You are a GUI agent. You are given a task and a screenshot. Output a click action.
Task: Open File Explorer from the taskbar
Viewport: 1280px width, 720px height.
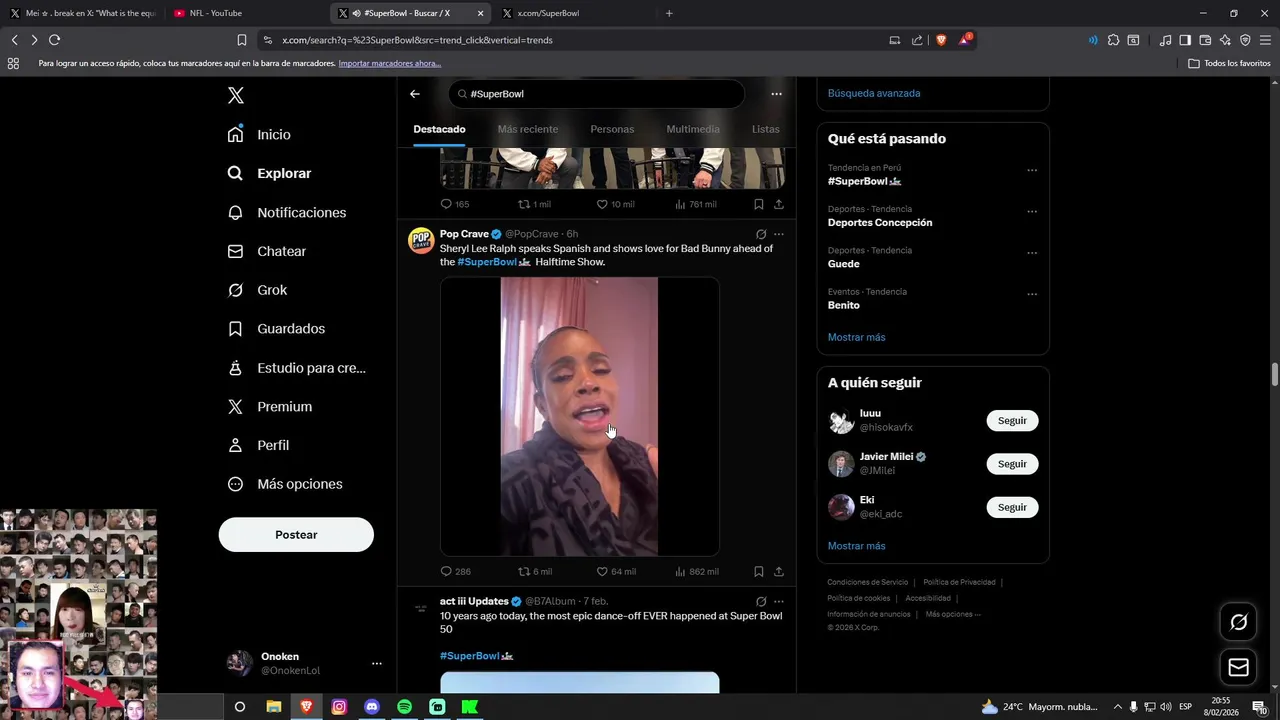tap(273, 707)
